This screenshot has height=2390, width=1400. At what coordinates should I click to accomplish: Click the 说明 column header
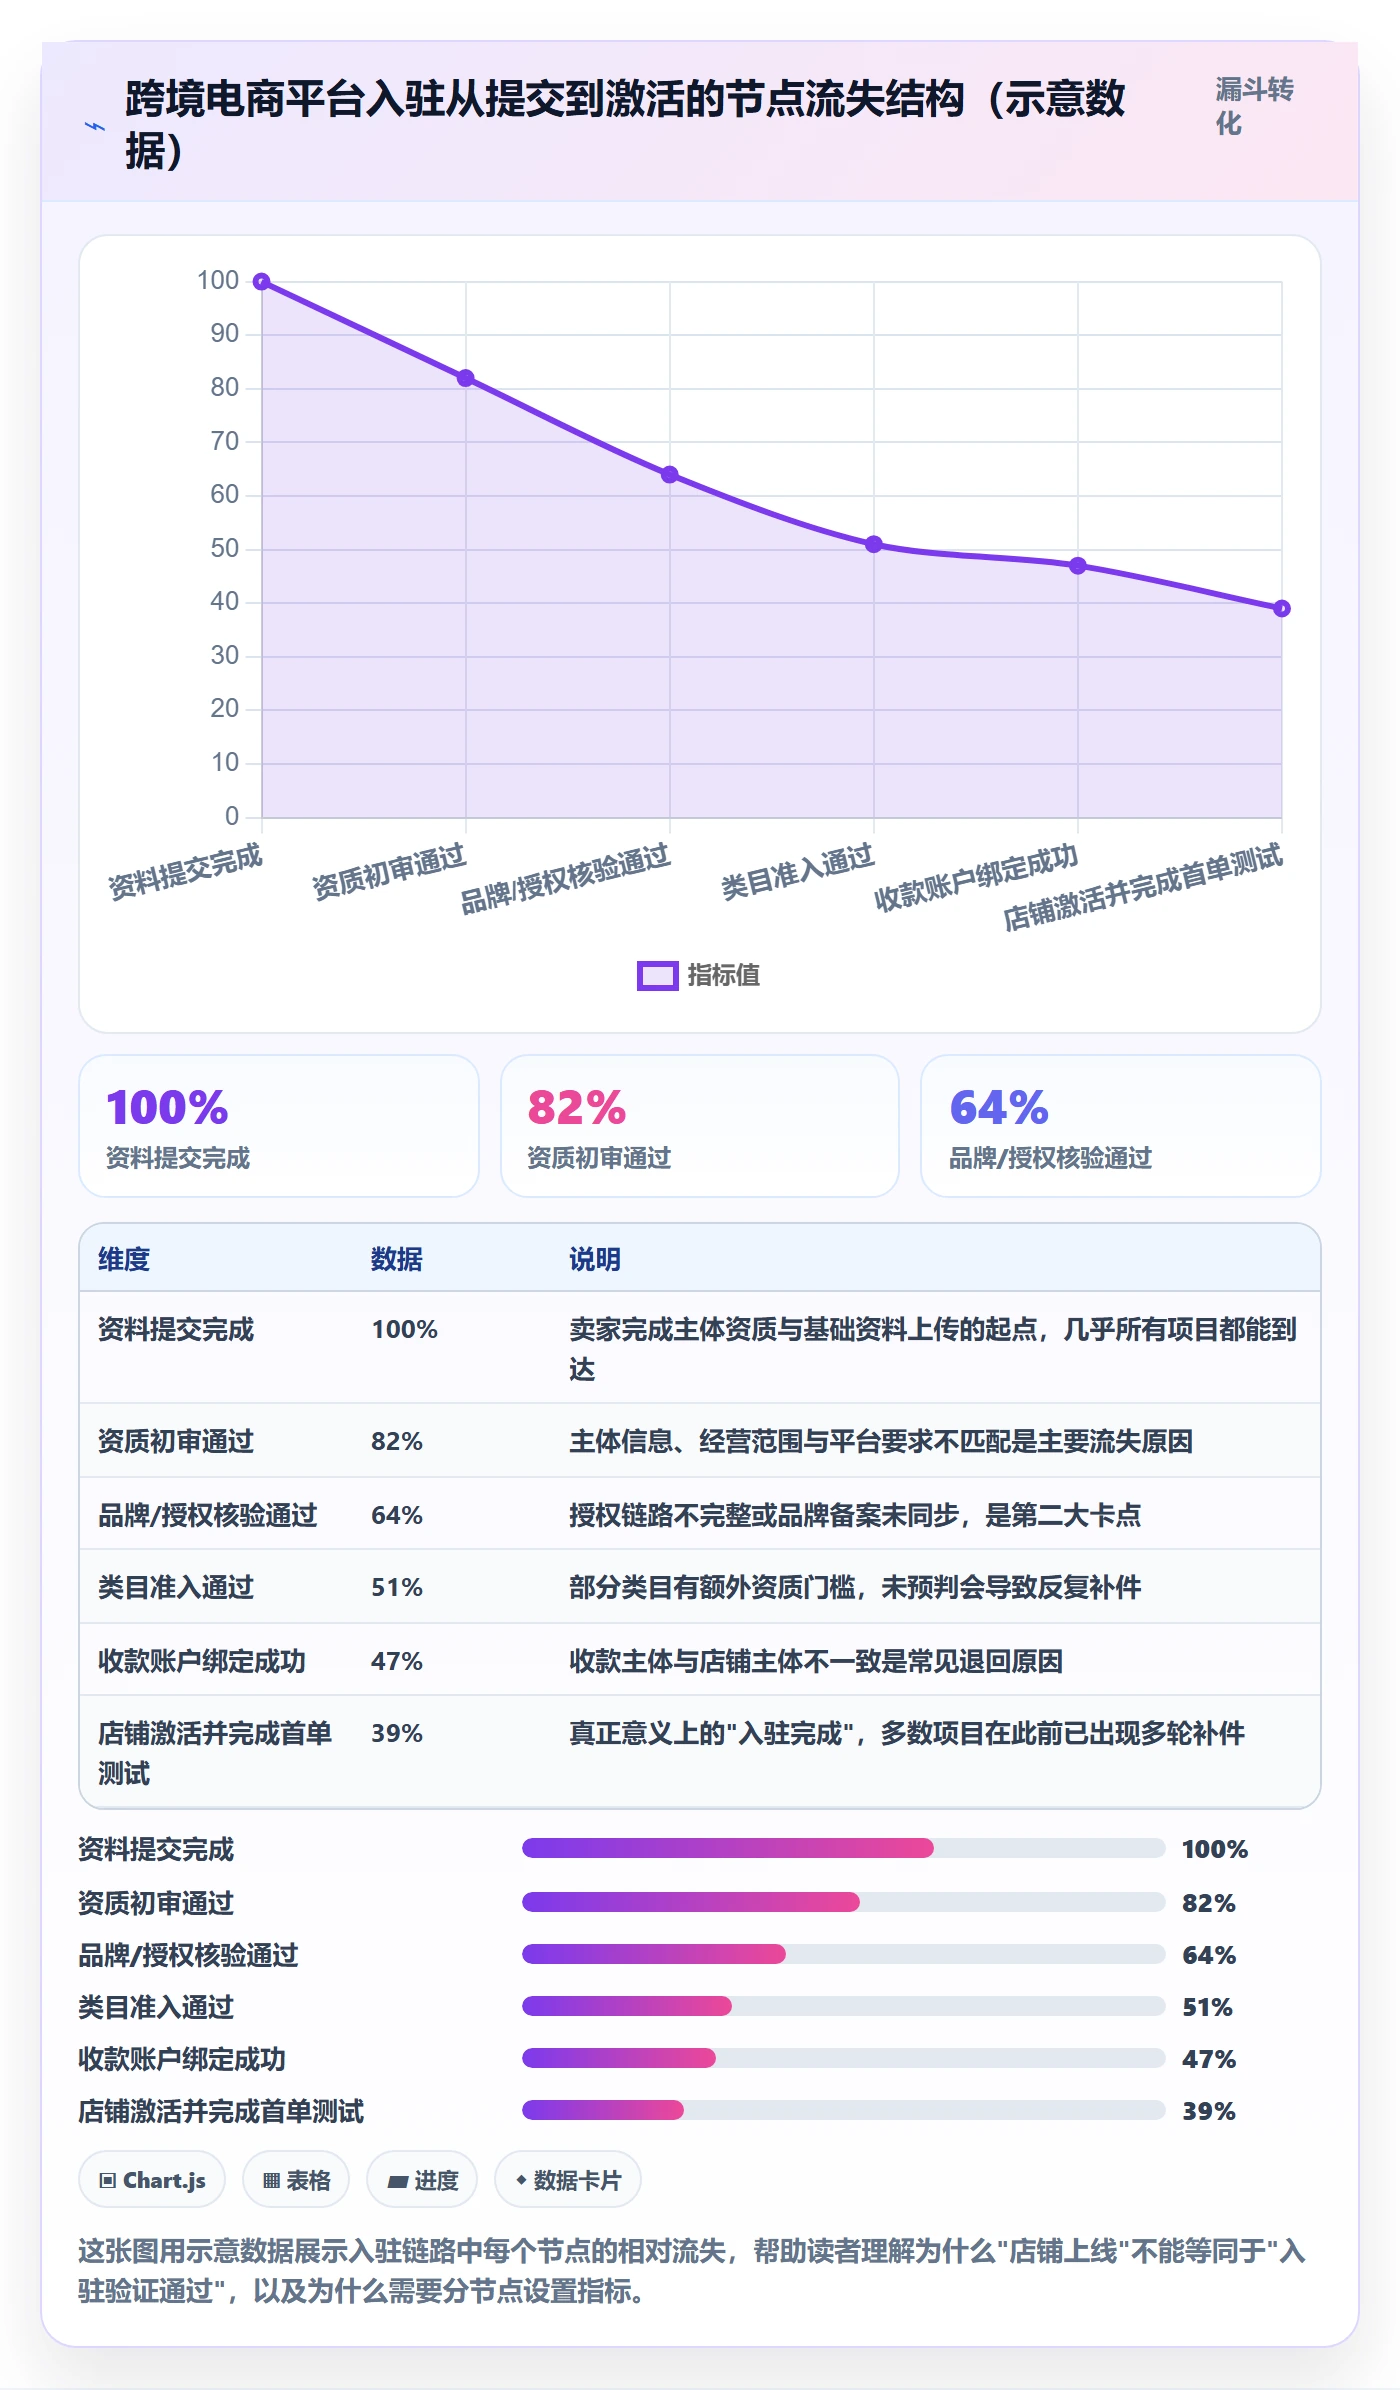pos(595,1259)
